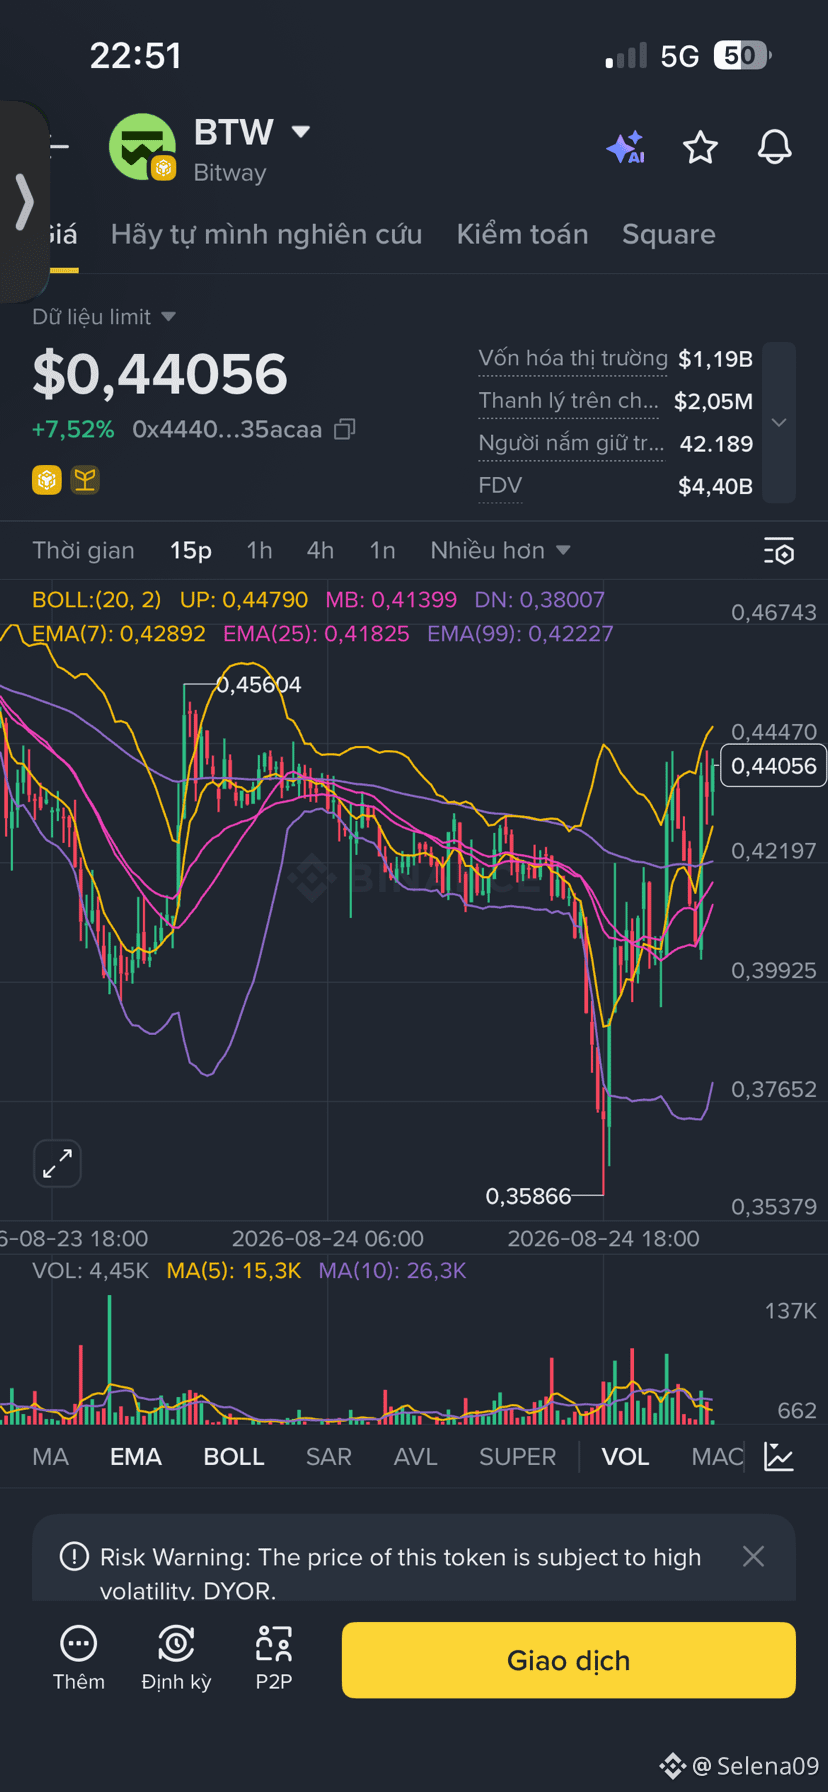Viewport: 828px width, 1792px height.
Task: Tap the $0,44056 main price
Action: coord(160,374)
